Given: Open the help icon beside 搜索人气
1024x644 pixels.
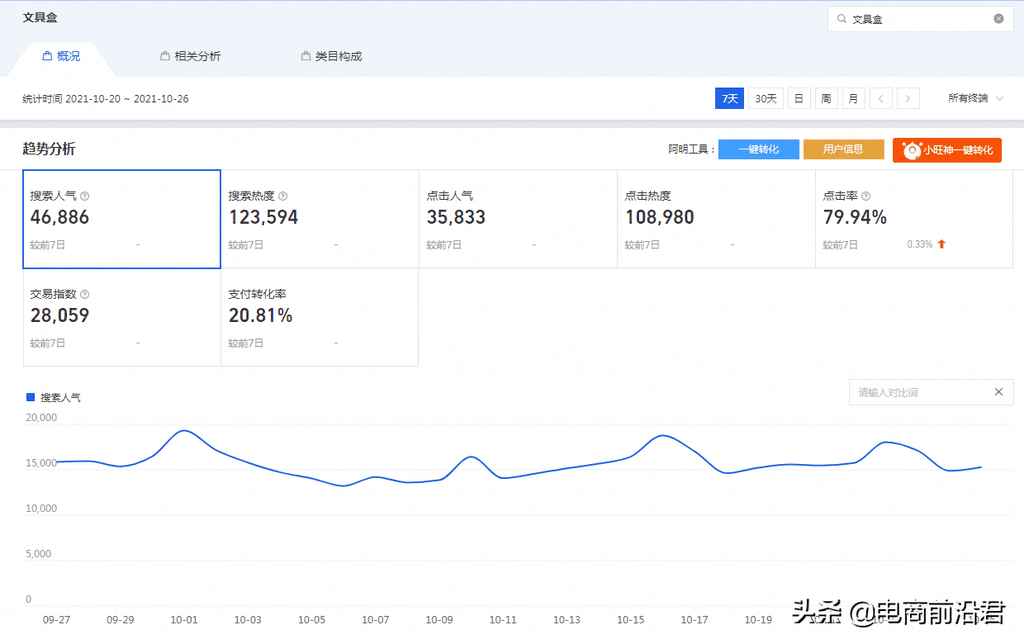Looking at the screenshot, I should pos(85,196).
